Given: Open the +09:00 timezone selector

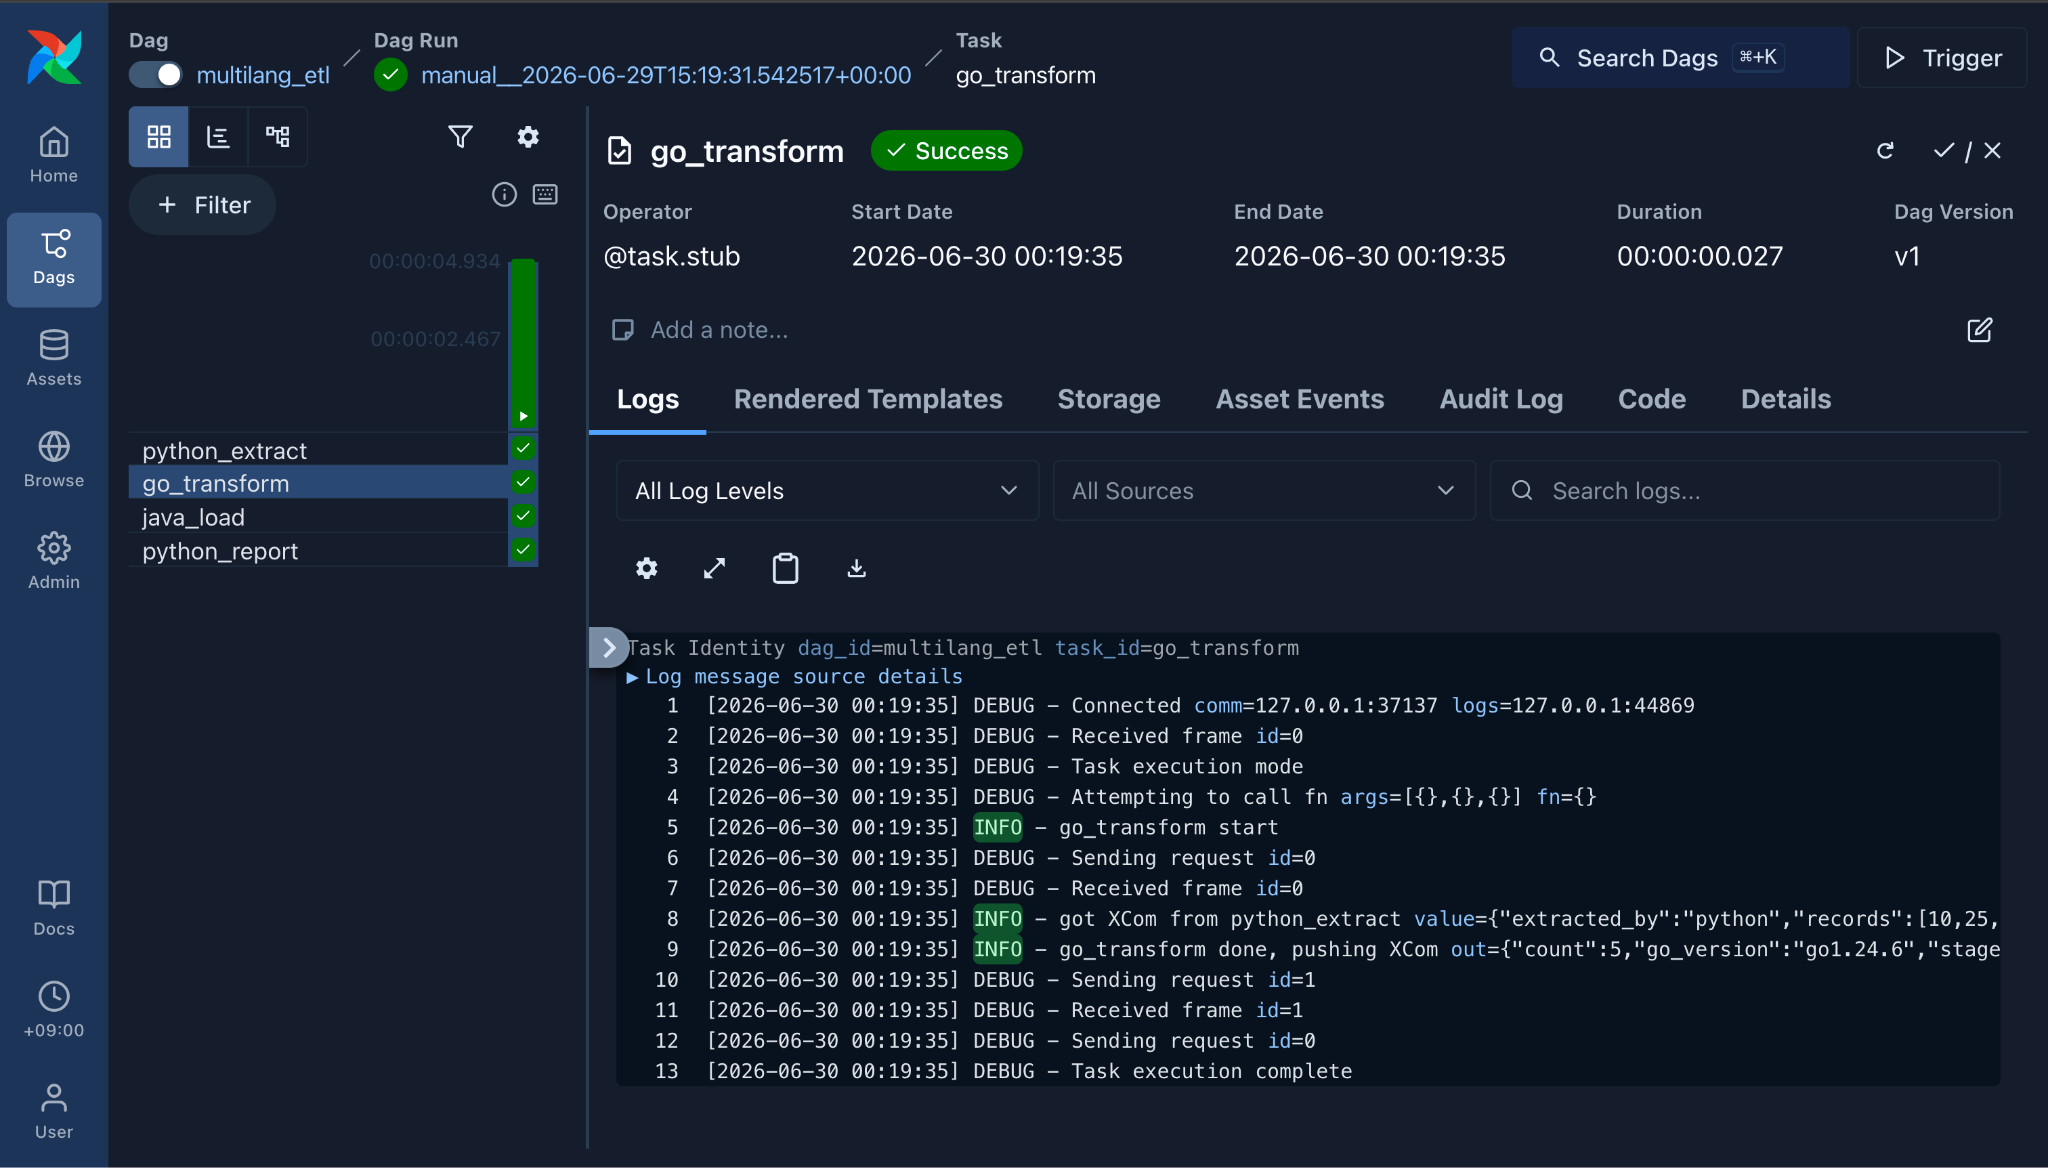Looking at the screenshot, I should (x=54, y=1010).
